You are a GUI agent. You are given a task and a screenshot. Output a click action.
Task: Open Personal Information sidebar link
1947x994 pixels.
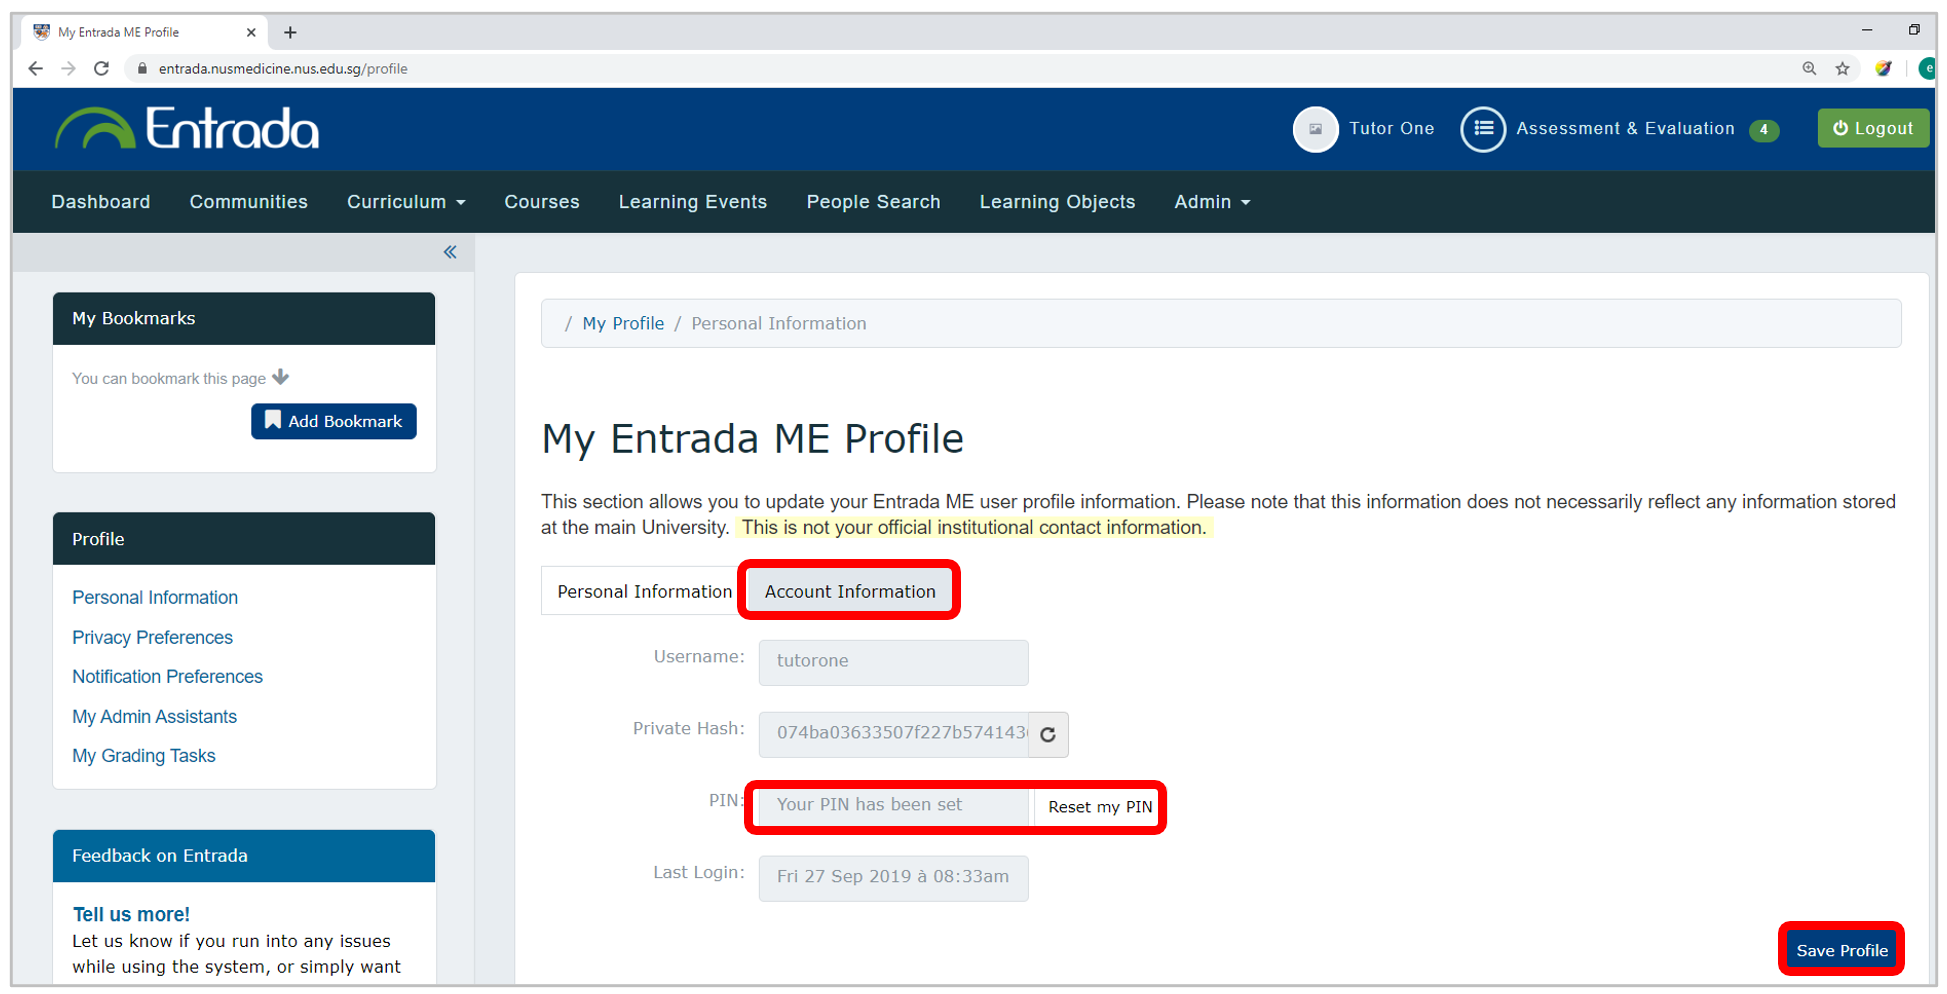pyautogui.click(x=155, y=598)
